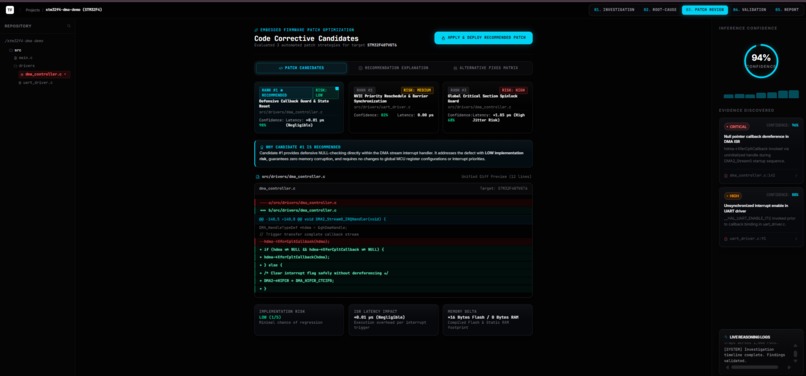The image size is (806, 376).
Task: Click the stm32f4-dma-demo project breadcrumb
Action: tap(74, 10)
